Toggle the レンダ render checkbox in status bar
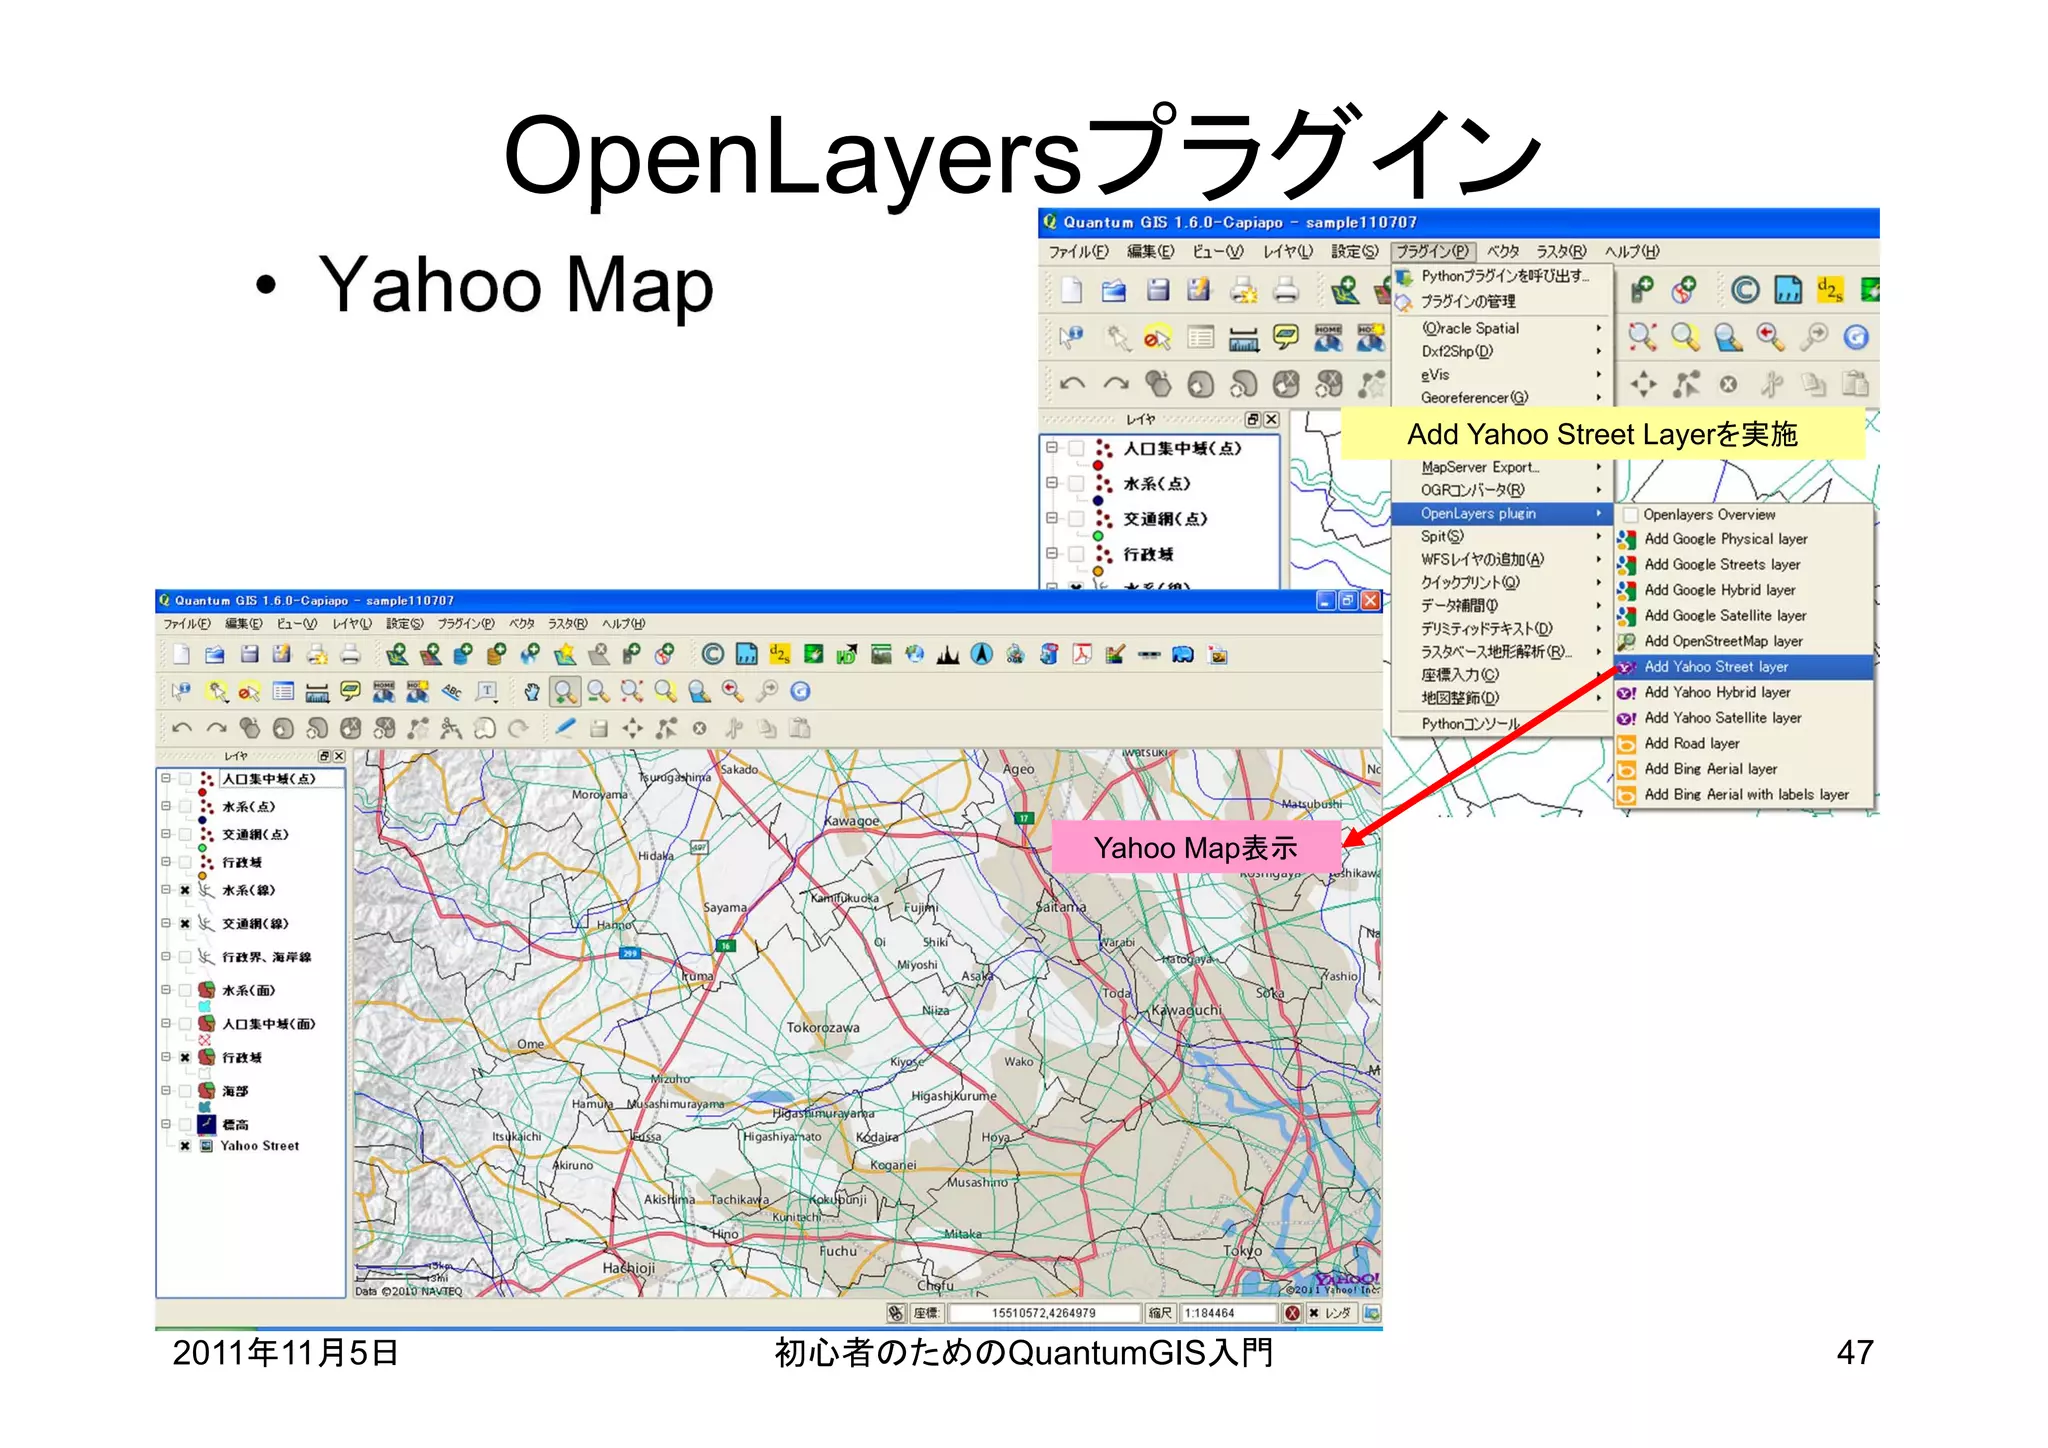The height and width of the screenshot is (1448, 2048). (x=1314, y=1313)
